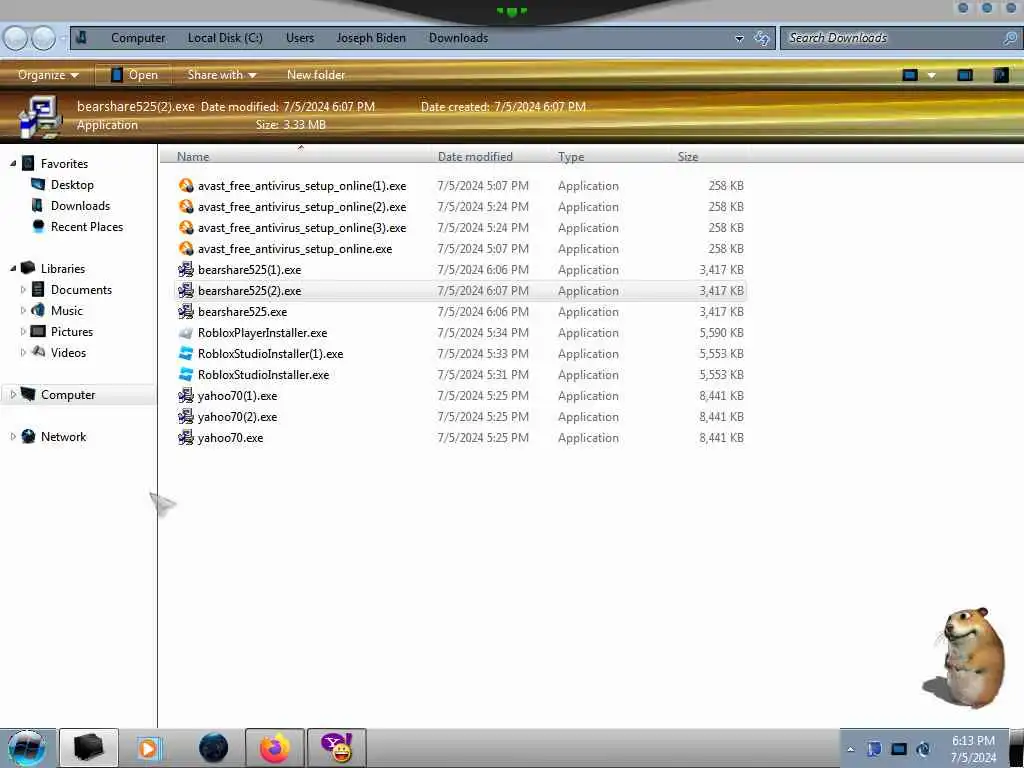
Task: Open the Organize menu
Action: pos(48,75)
